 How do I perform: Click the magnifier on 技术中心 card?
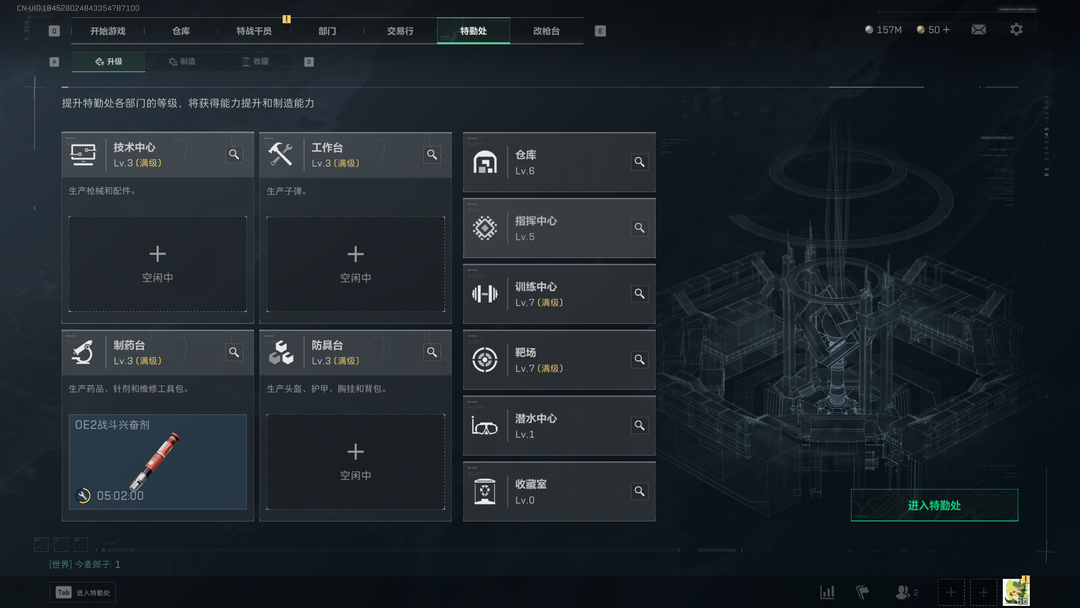[x=234, y=154]
